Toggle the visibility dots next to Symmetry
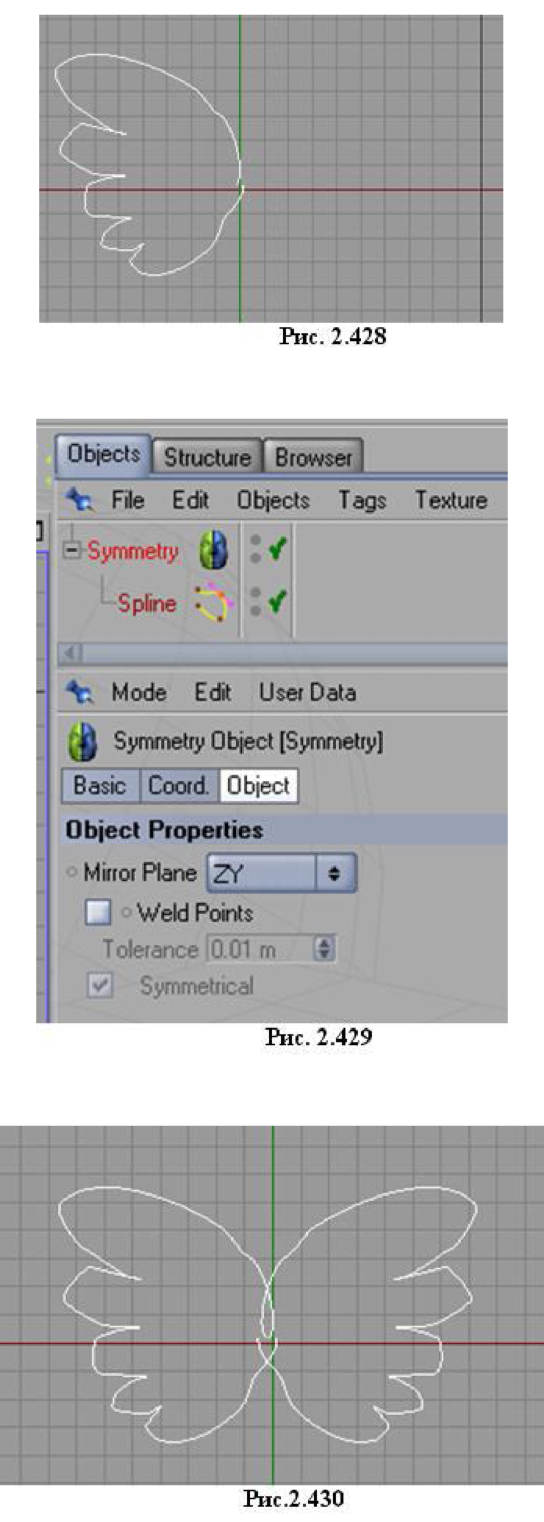544x1522 pixels. pos(254,551)
